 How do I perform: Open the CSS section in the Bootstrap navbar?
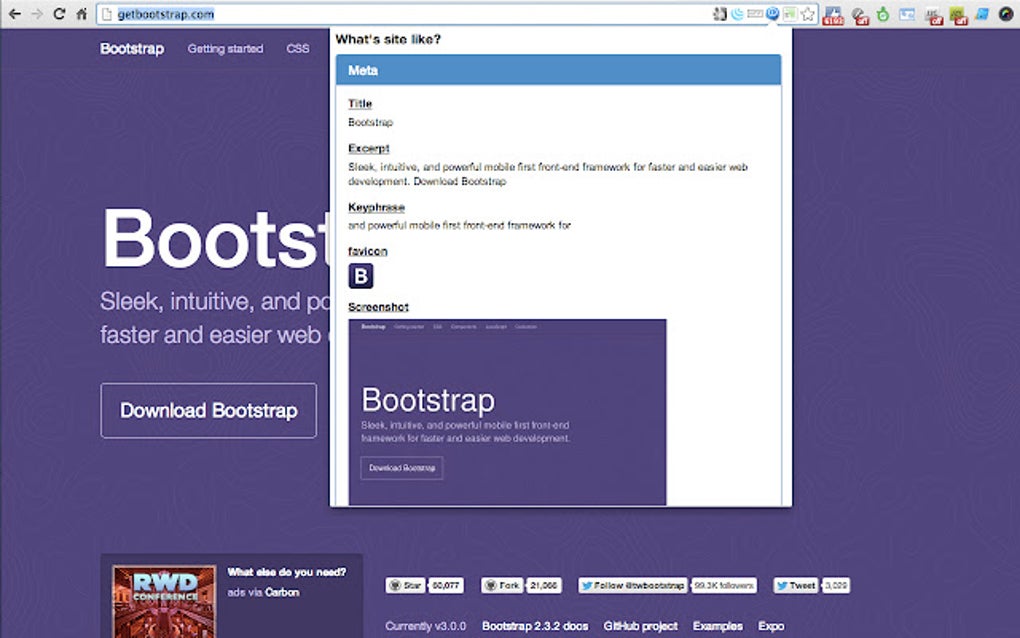click(x=297, y=48)
